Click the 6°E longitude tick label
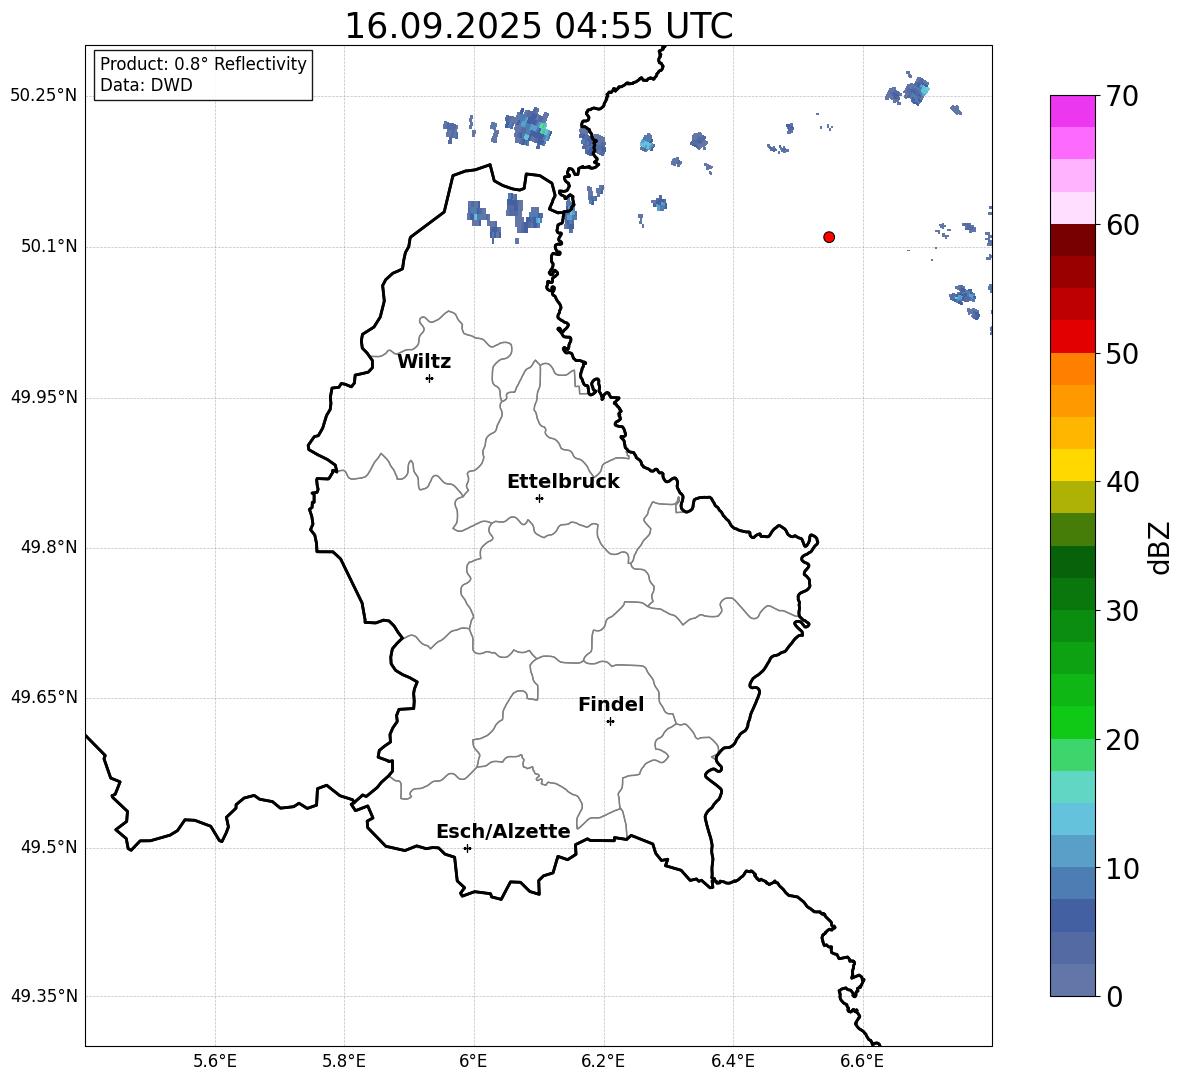The image size is (1184, 1081). click(473, 1061)
